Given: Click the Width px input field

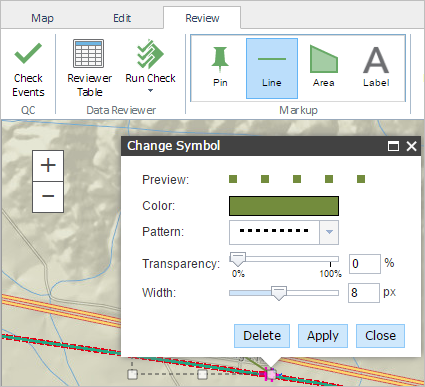Looking at the screenshot, I should [364, 293].
